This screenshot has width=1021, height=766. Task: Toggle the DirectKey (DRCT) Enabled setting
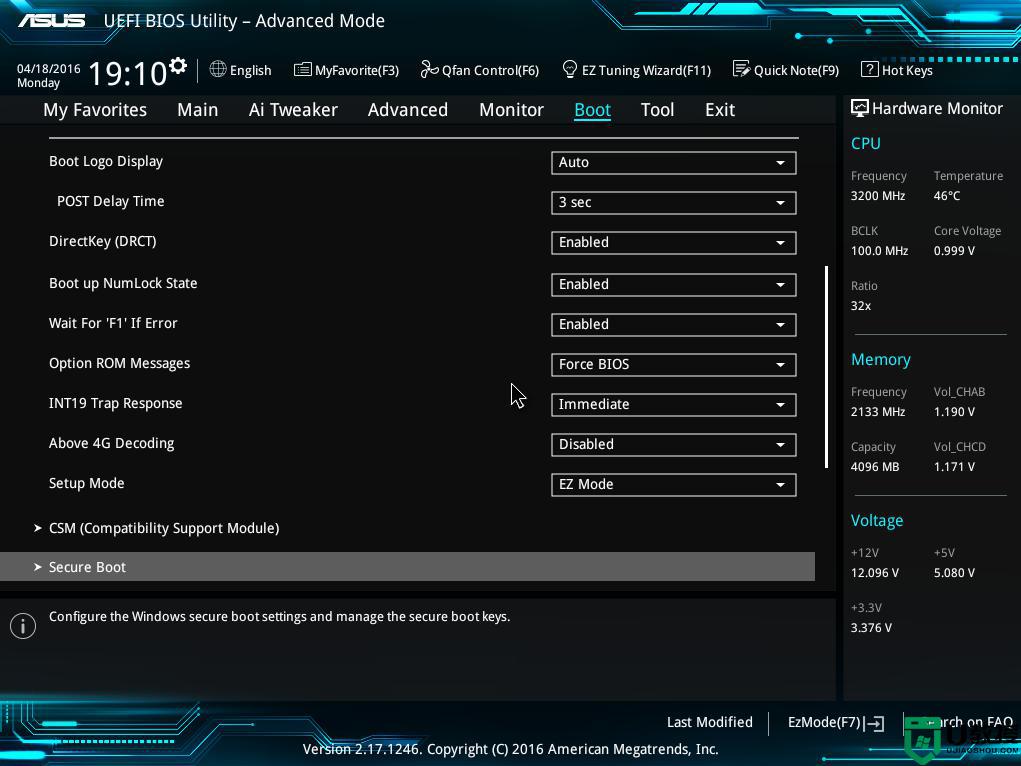pos(673,243)
